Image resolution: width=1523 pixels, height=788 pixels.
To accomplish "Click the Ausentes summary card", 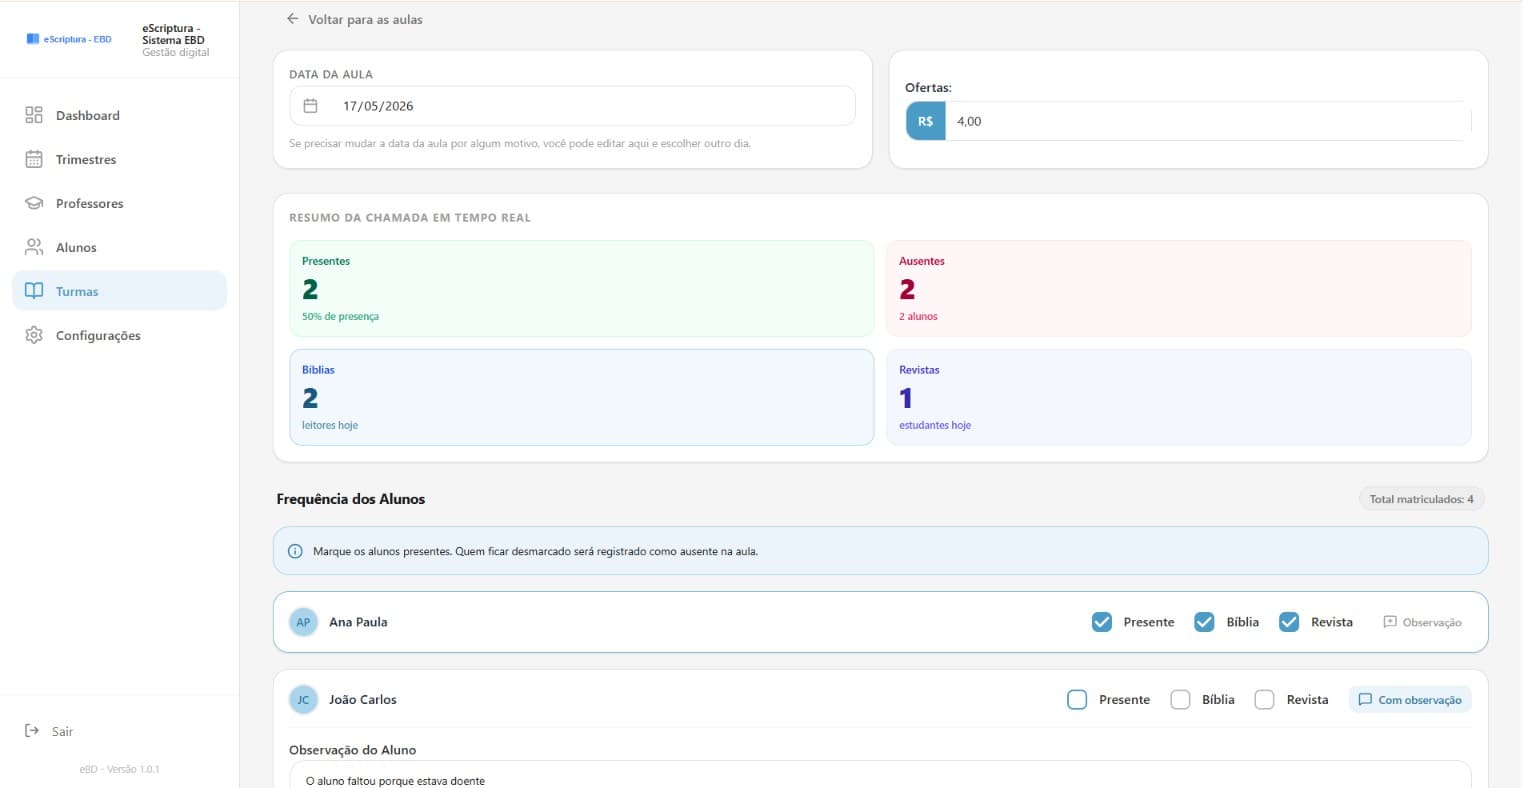I will [x=1179, y=288].
